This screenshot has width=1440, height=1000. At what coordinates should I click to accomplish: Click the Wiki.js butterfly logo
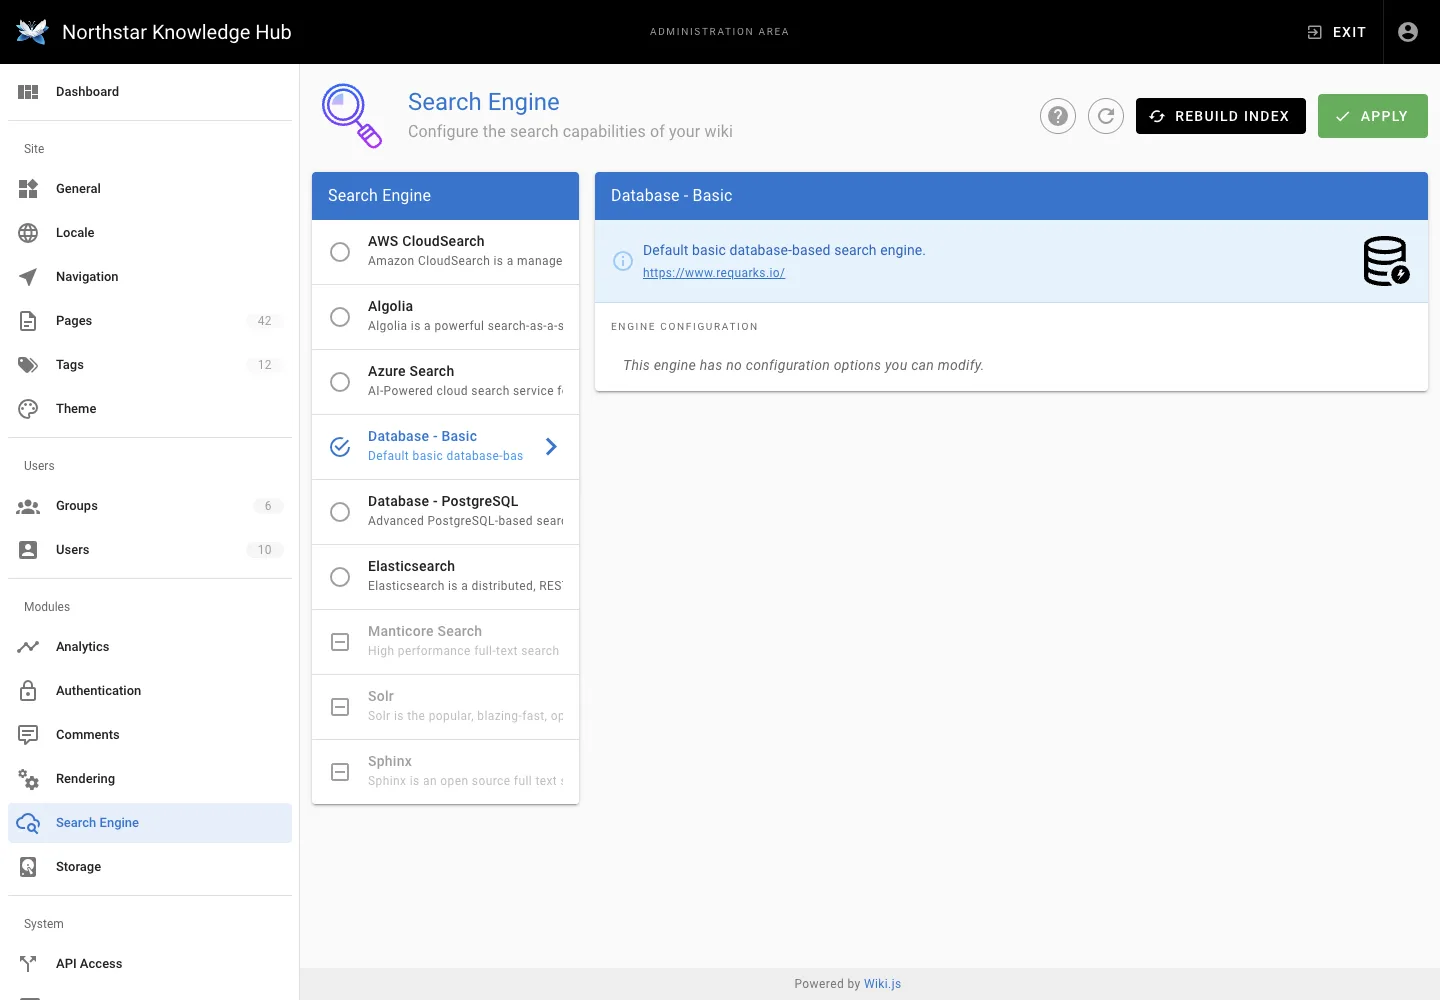[x=32, y=32]
